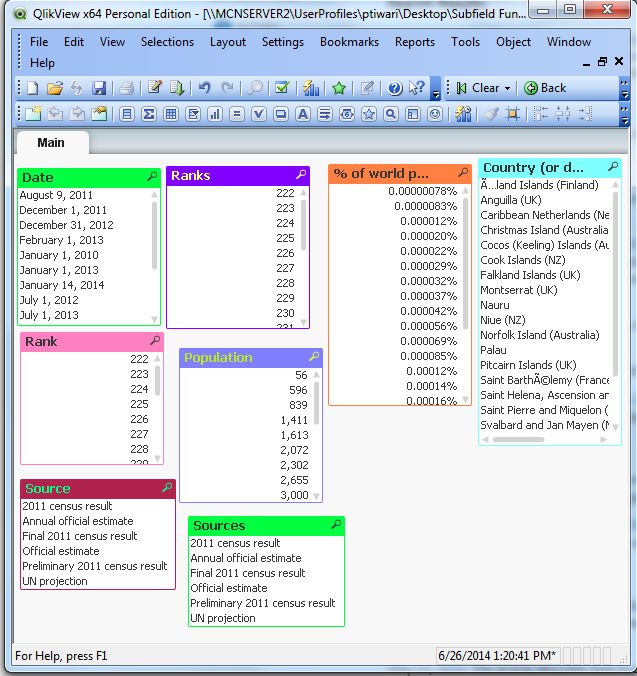Viewport: 637px width, 676px height.
Task: Launch the Quick Chart wizard icon
Action: coord(310,88)
